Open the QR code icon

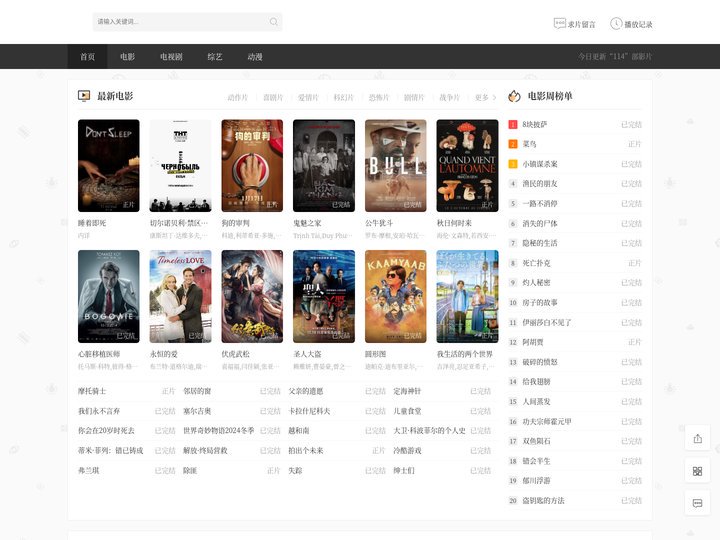(698, 471)
